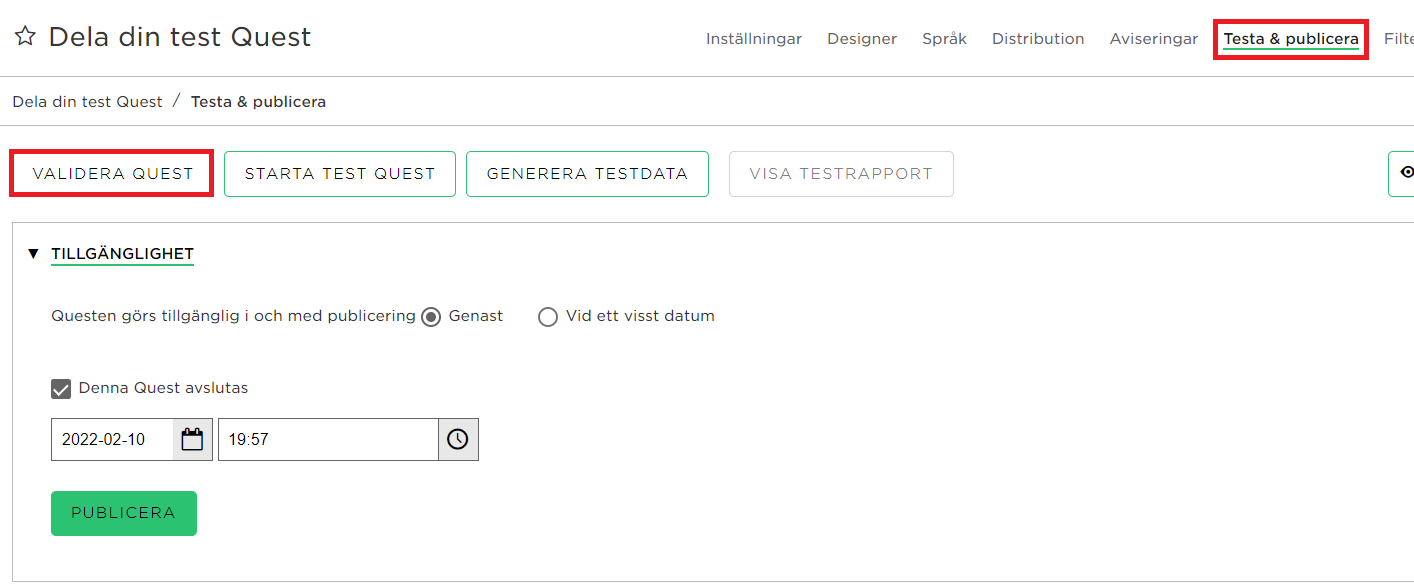Select the Testa & publicera tab
Screen dimensions: 1414x585
click(1291, 39)
